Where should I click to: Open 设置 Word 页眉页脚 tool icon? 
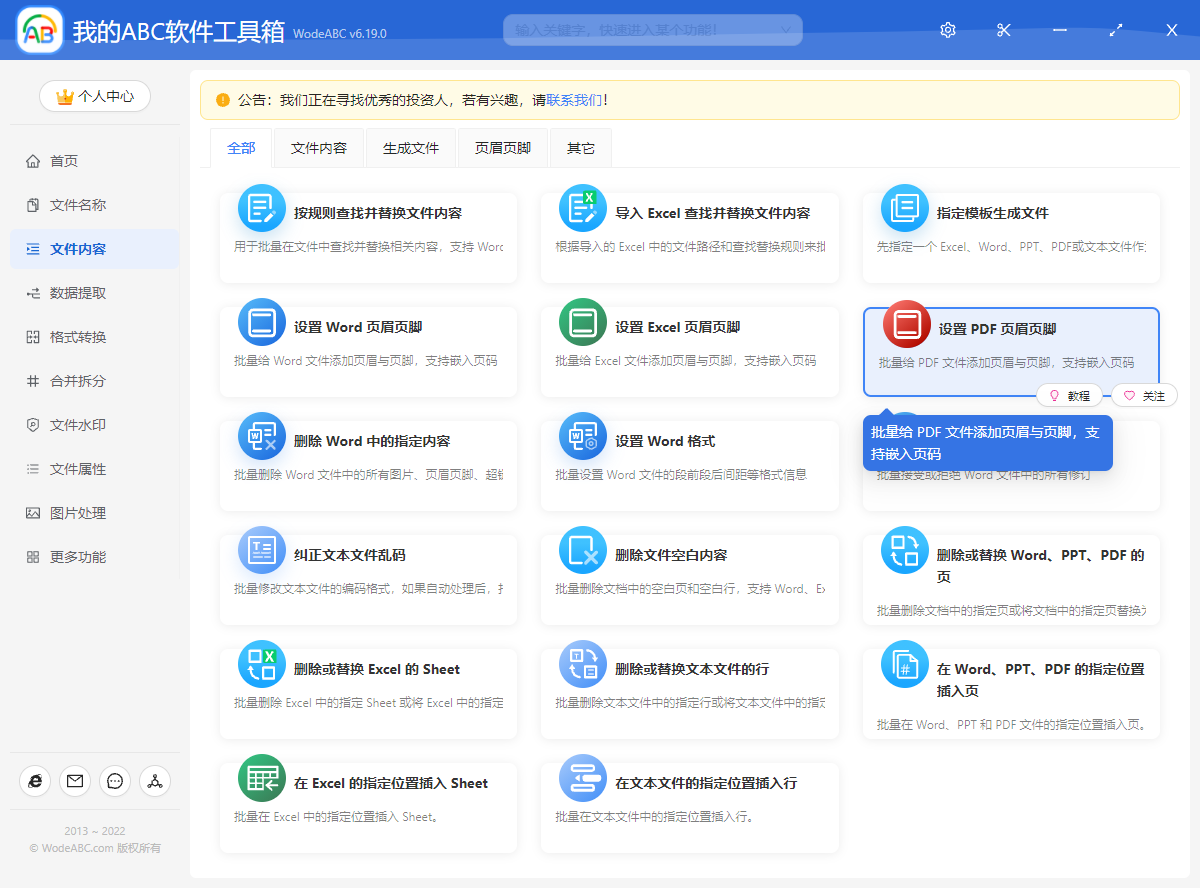point(262,322)
